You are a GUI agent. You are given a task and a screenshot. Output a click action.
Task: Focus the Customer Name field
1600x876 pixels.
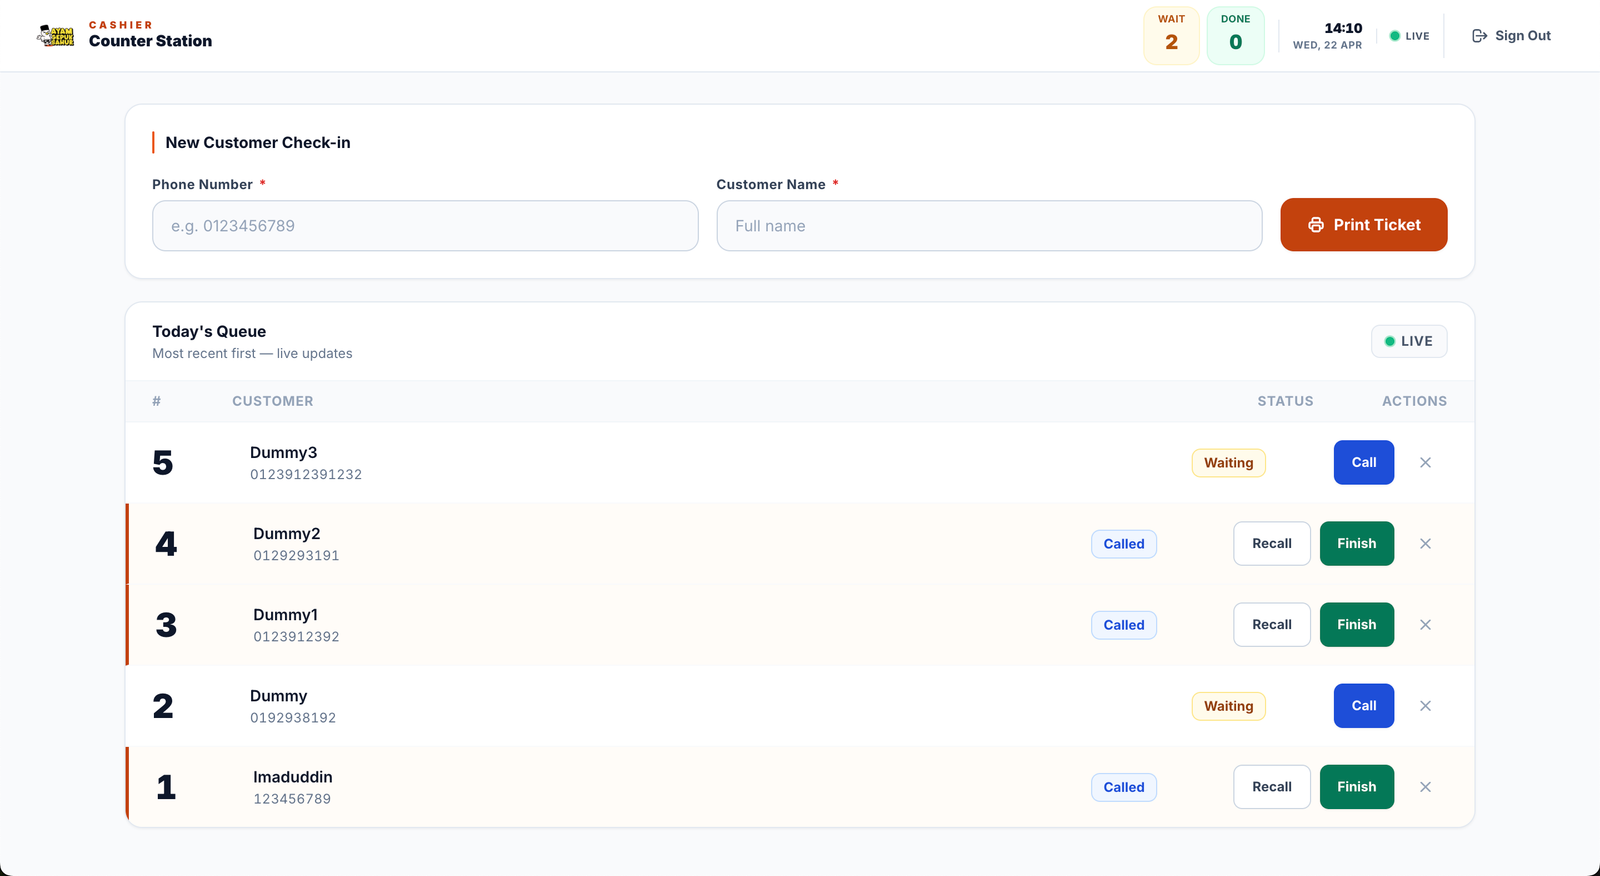point(989,226)
